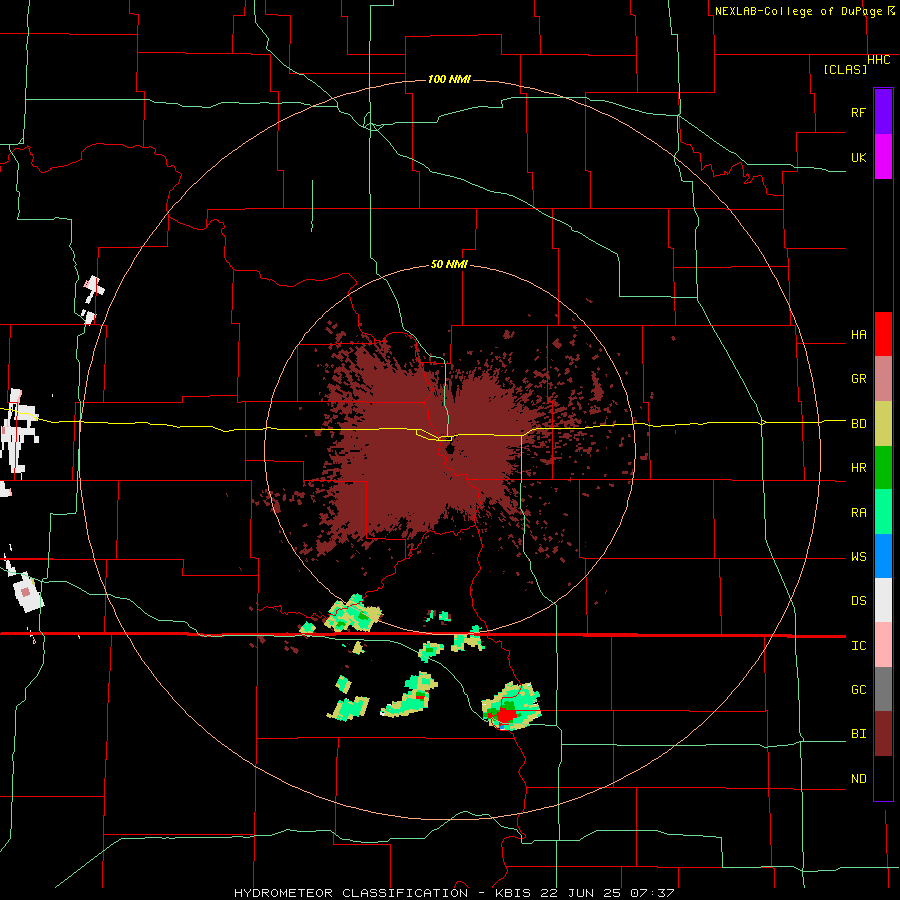
Task: Click the IC legend label
Action: point(859,646)
